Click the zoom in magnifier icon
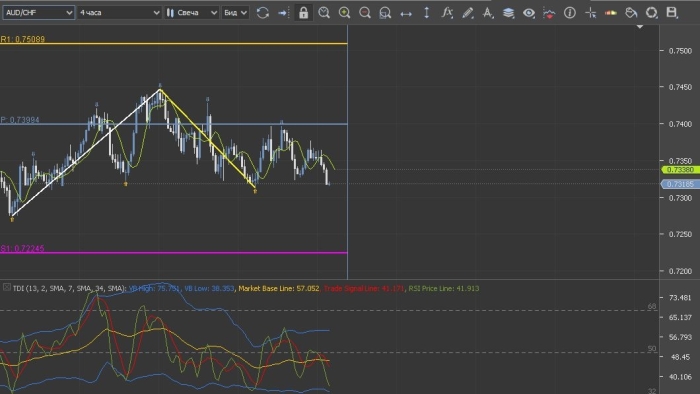 [x=344, y=12]
